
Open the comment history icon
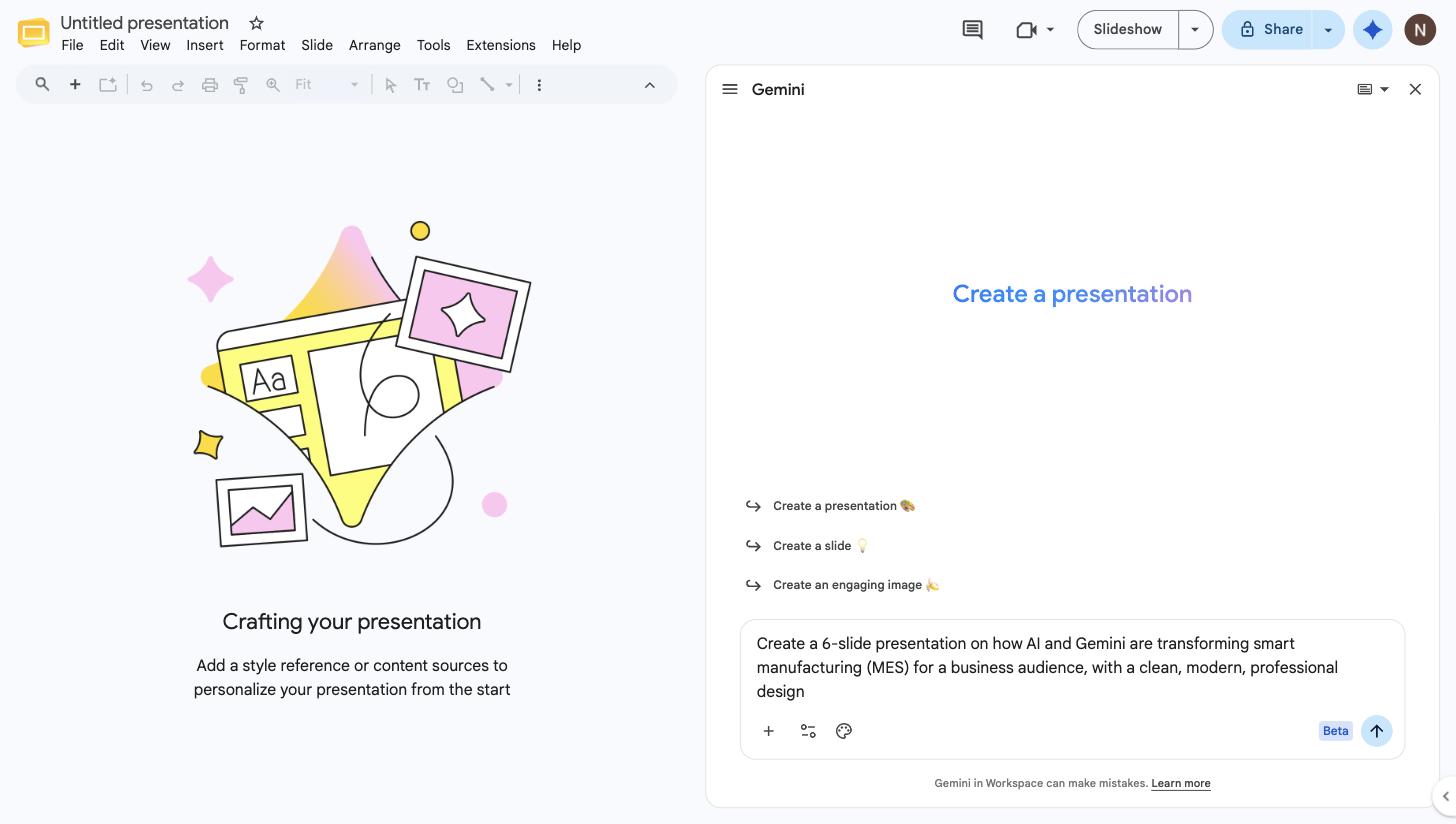pos(972,30)
